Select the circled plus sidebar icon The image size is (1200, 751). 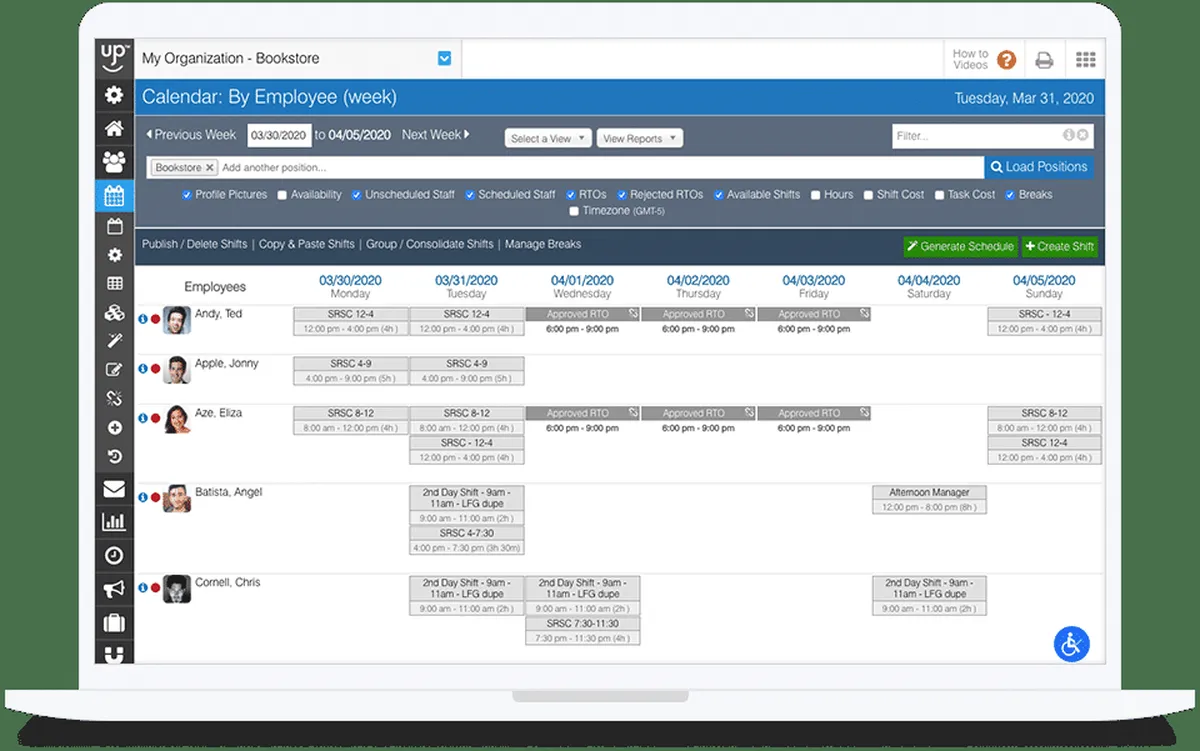[114, 428]
